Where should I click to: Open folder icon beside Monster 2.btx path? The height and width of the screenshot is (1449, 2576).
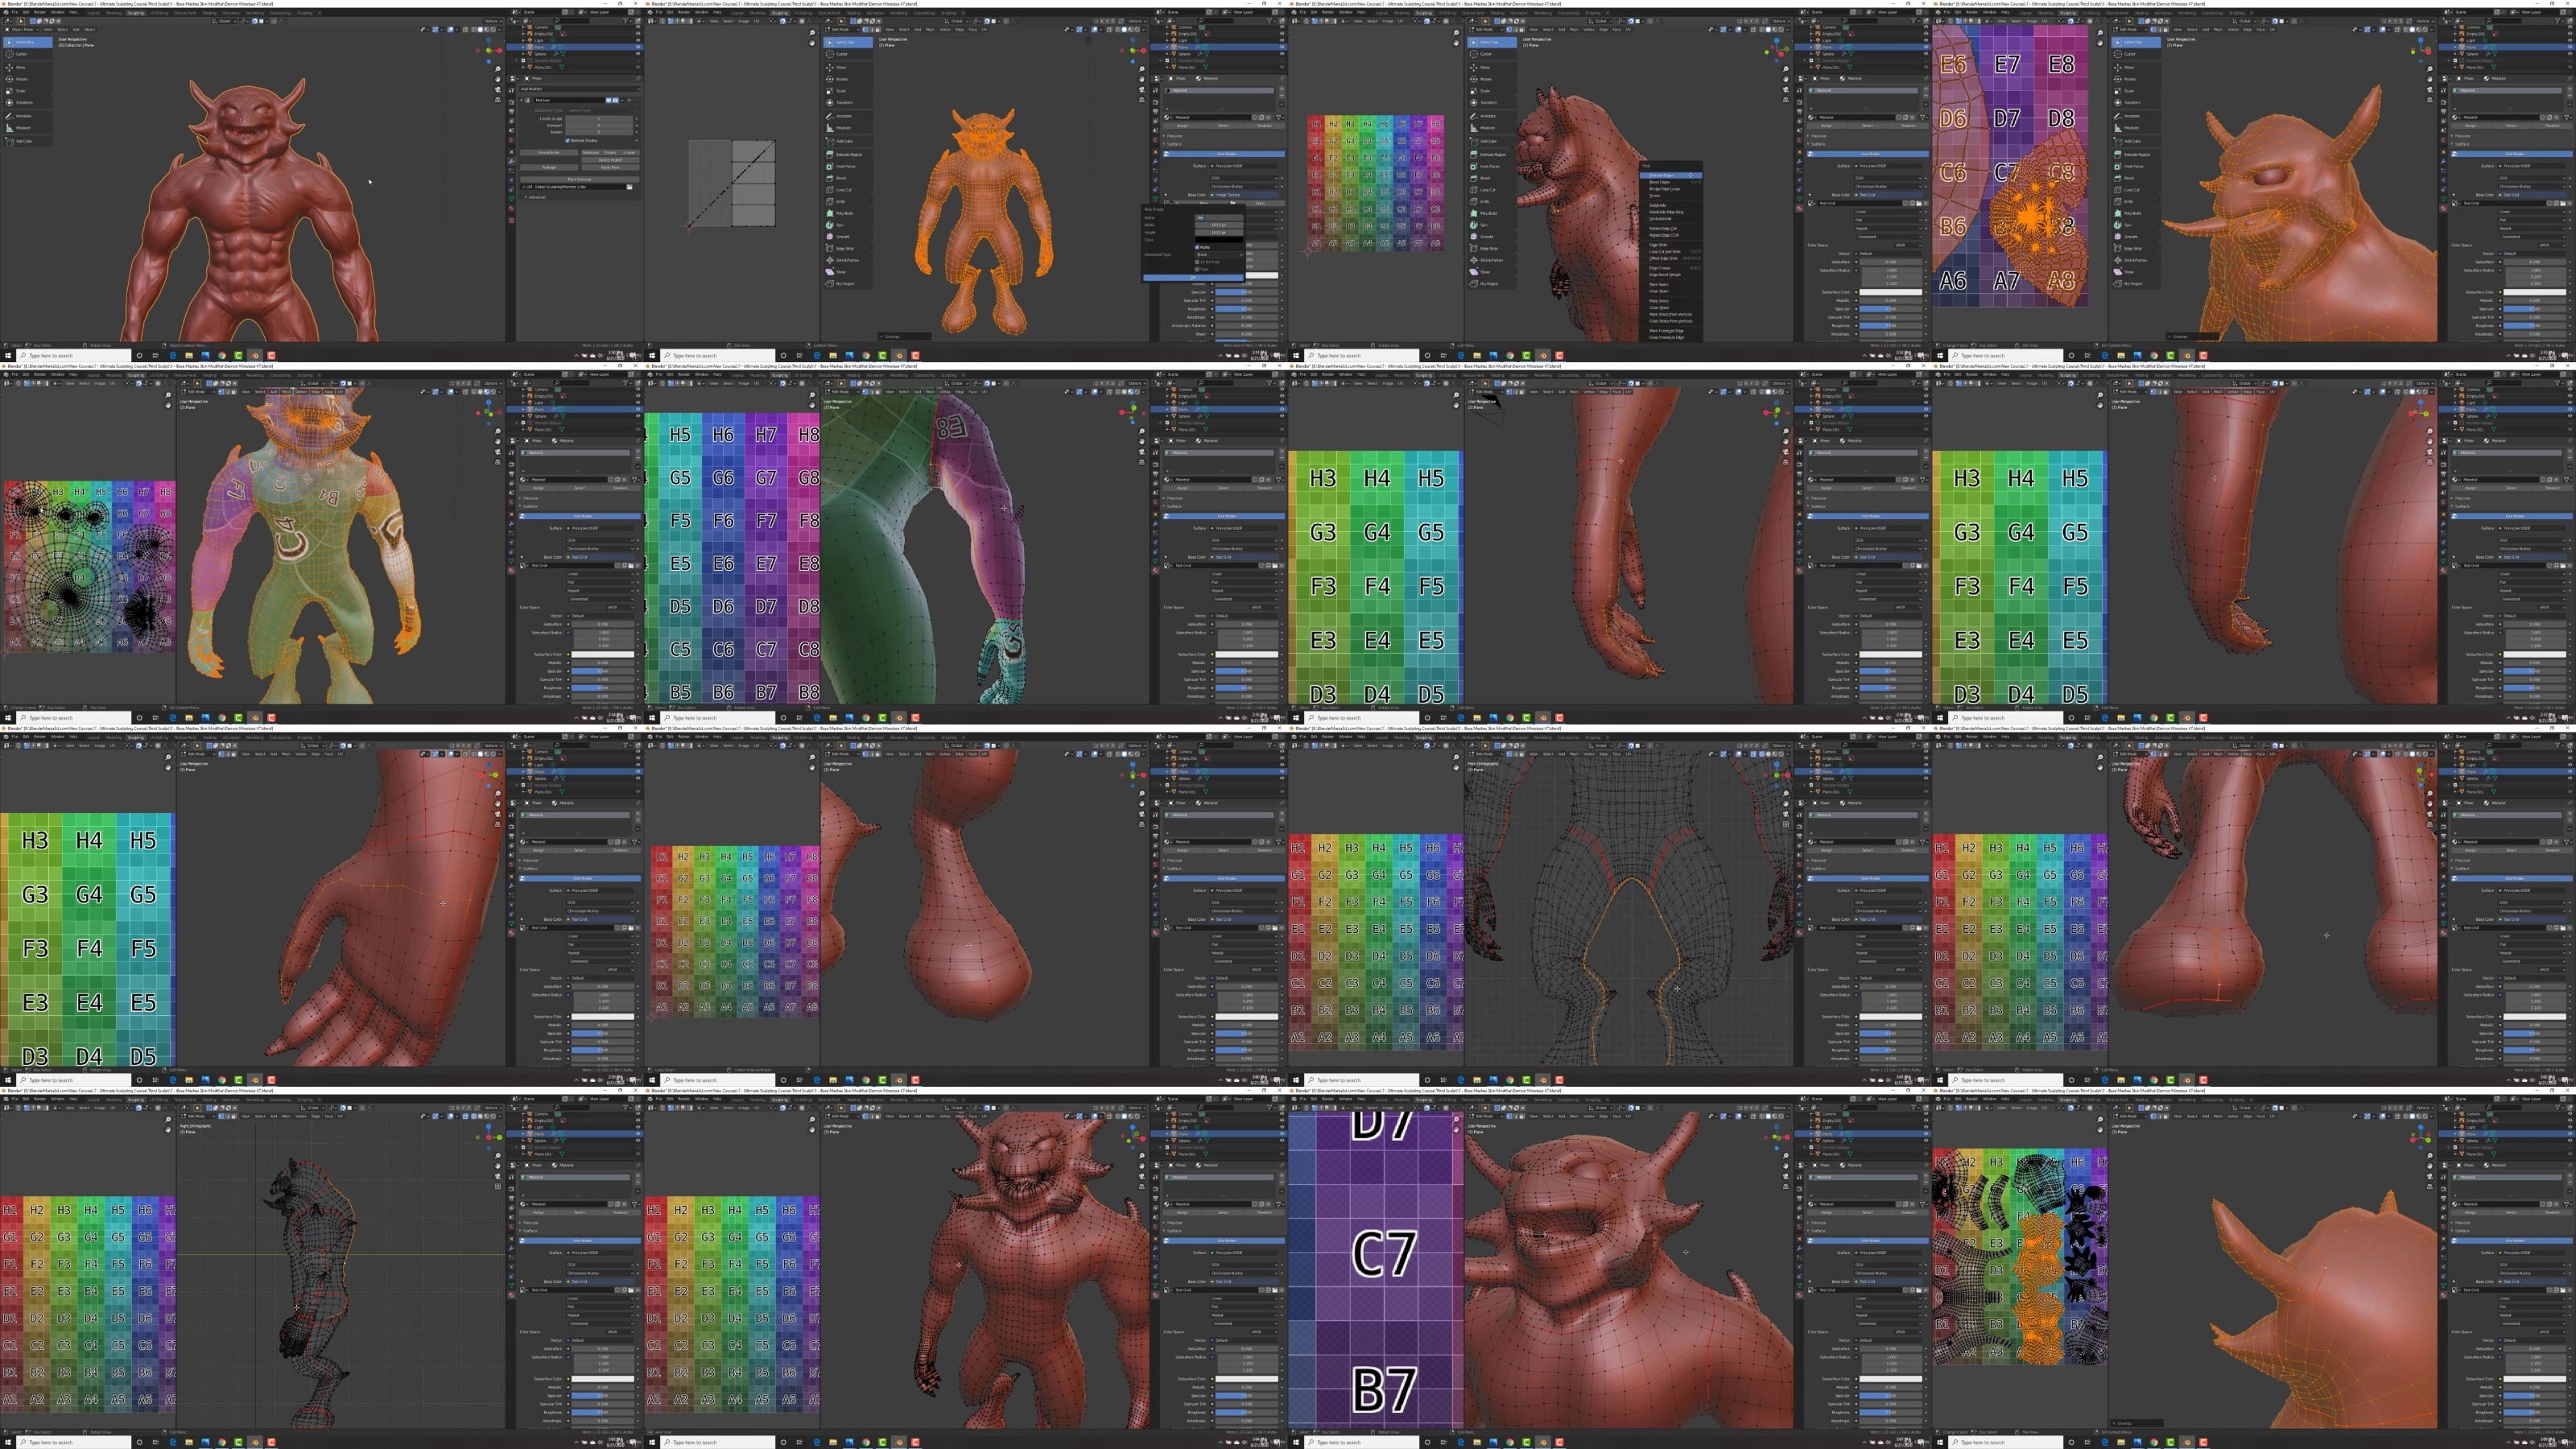[630, 188]
